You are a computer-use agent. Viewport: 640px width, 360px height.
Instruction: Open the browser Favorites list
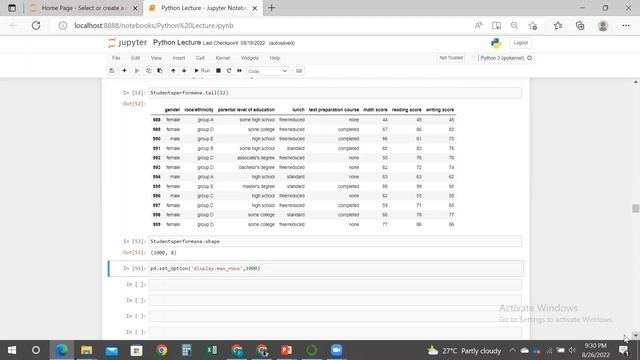pyautogui.click(x=558, y=25)
